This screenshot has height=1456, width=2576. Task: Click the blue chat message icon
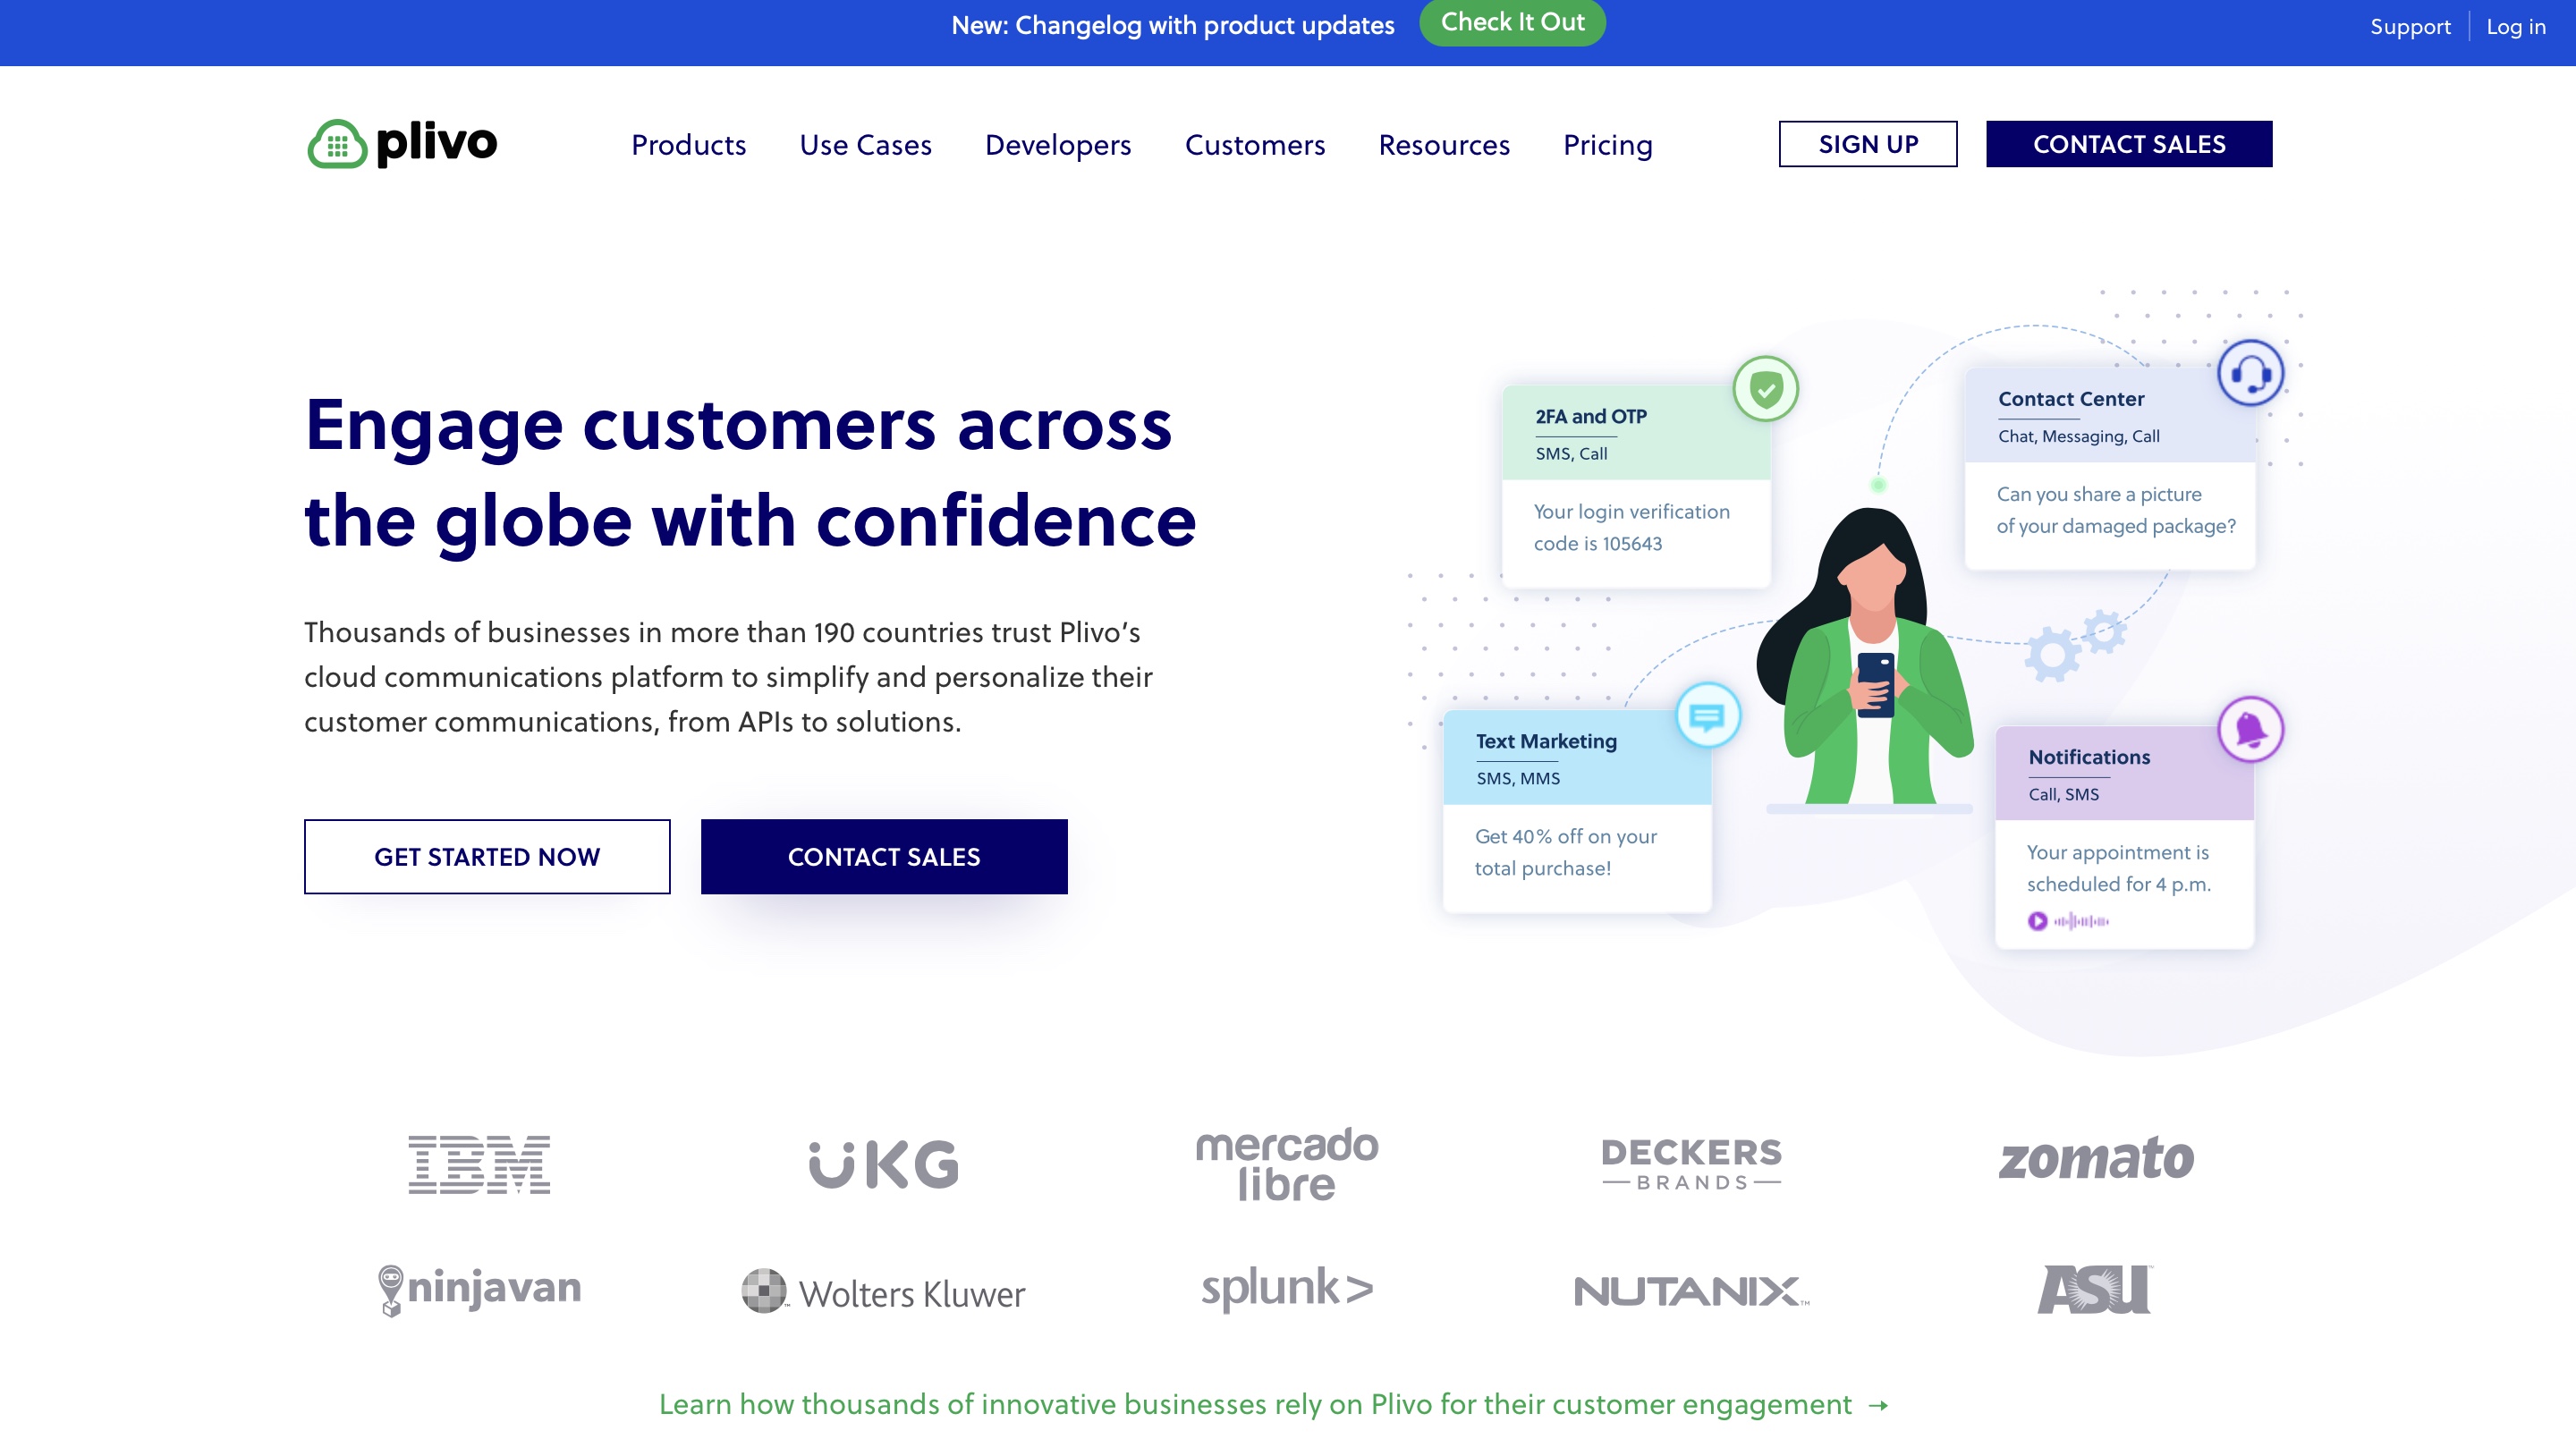coord(1707,715)
